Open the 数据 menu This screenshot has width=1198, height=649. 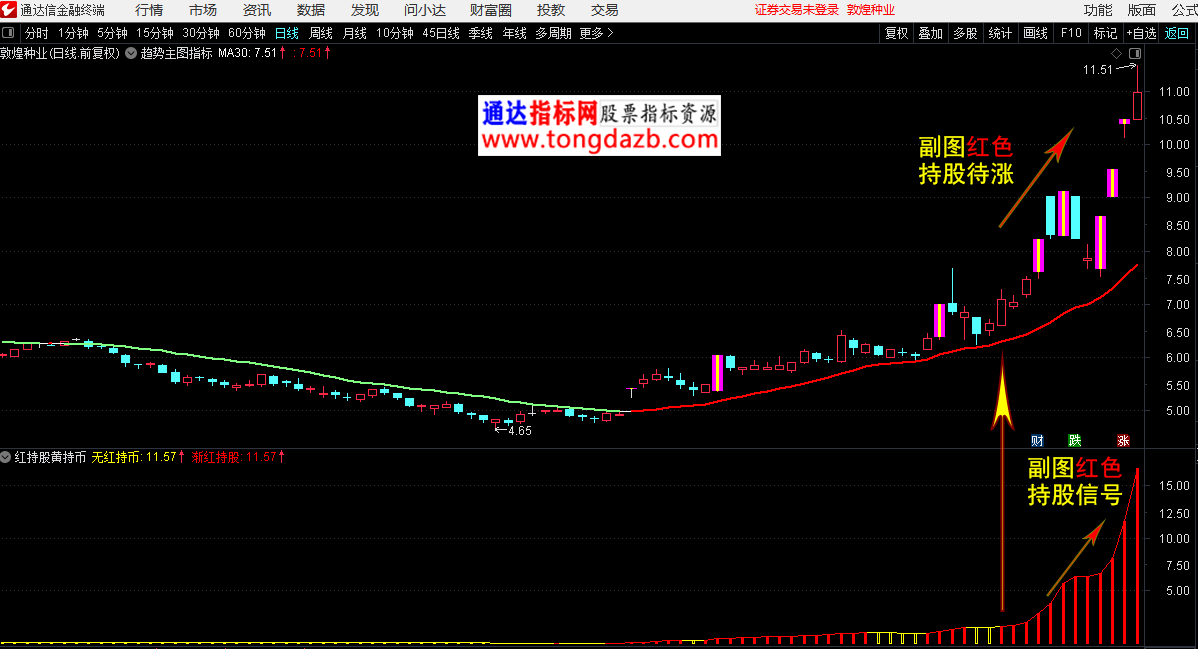click(311, 10)
